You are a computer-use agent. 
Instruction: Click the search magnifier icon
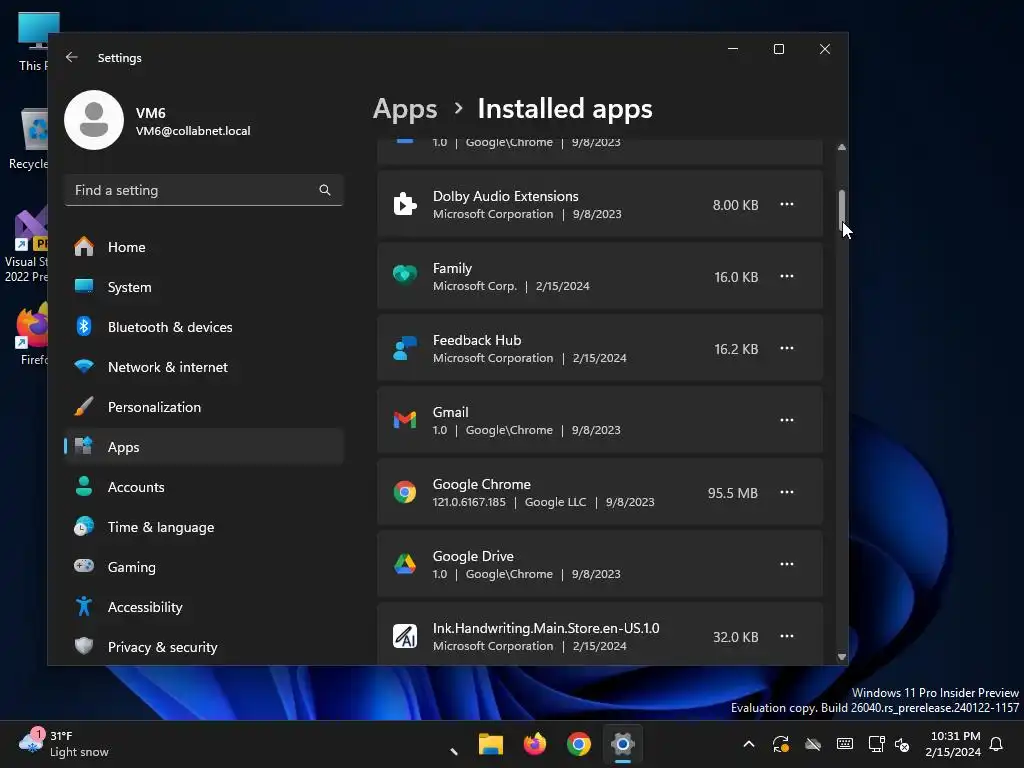[x=325, y=190]
